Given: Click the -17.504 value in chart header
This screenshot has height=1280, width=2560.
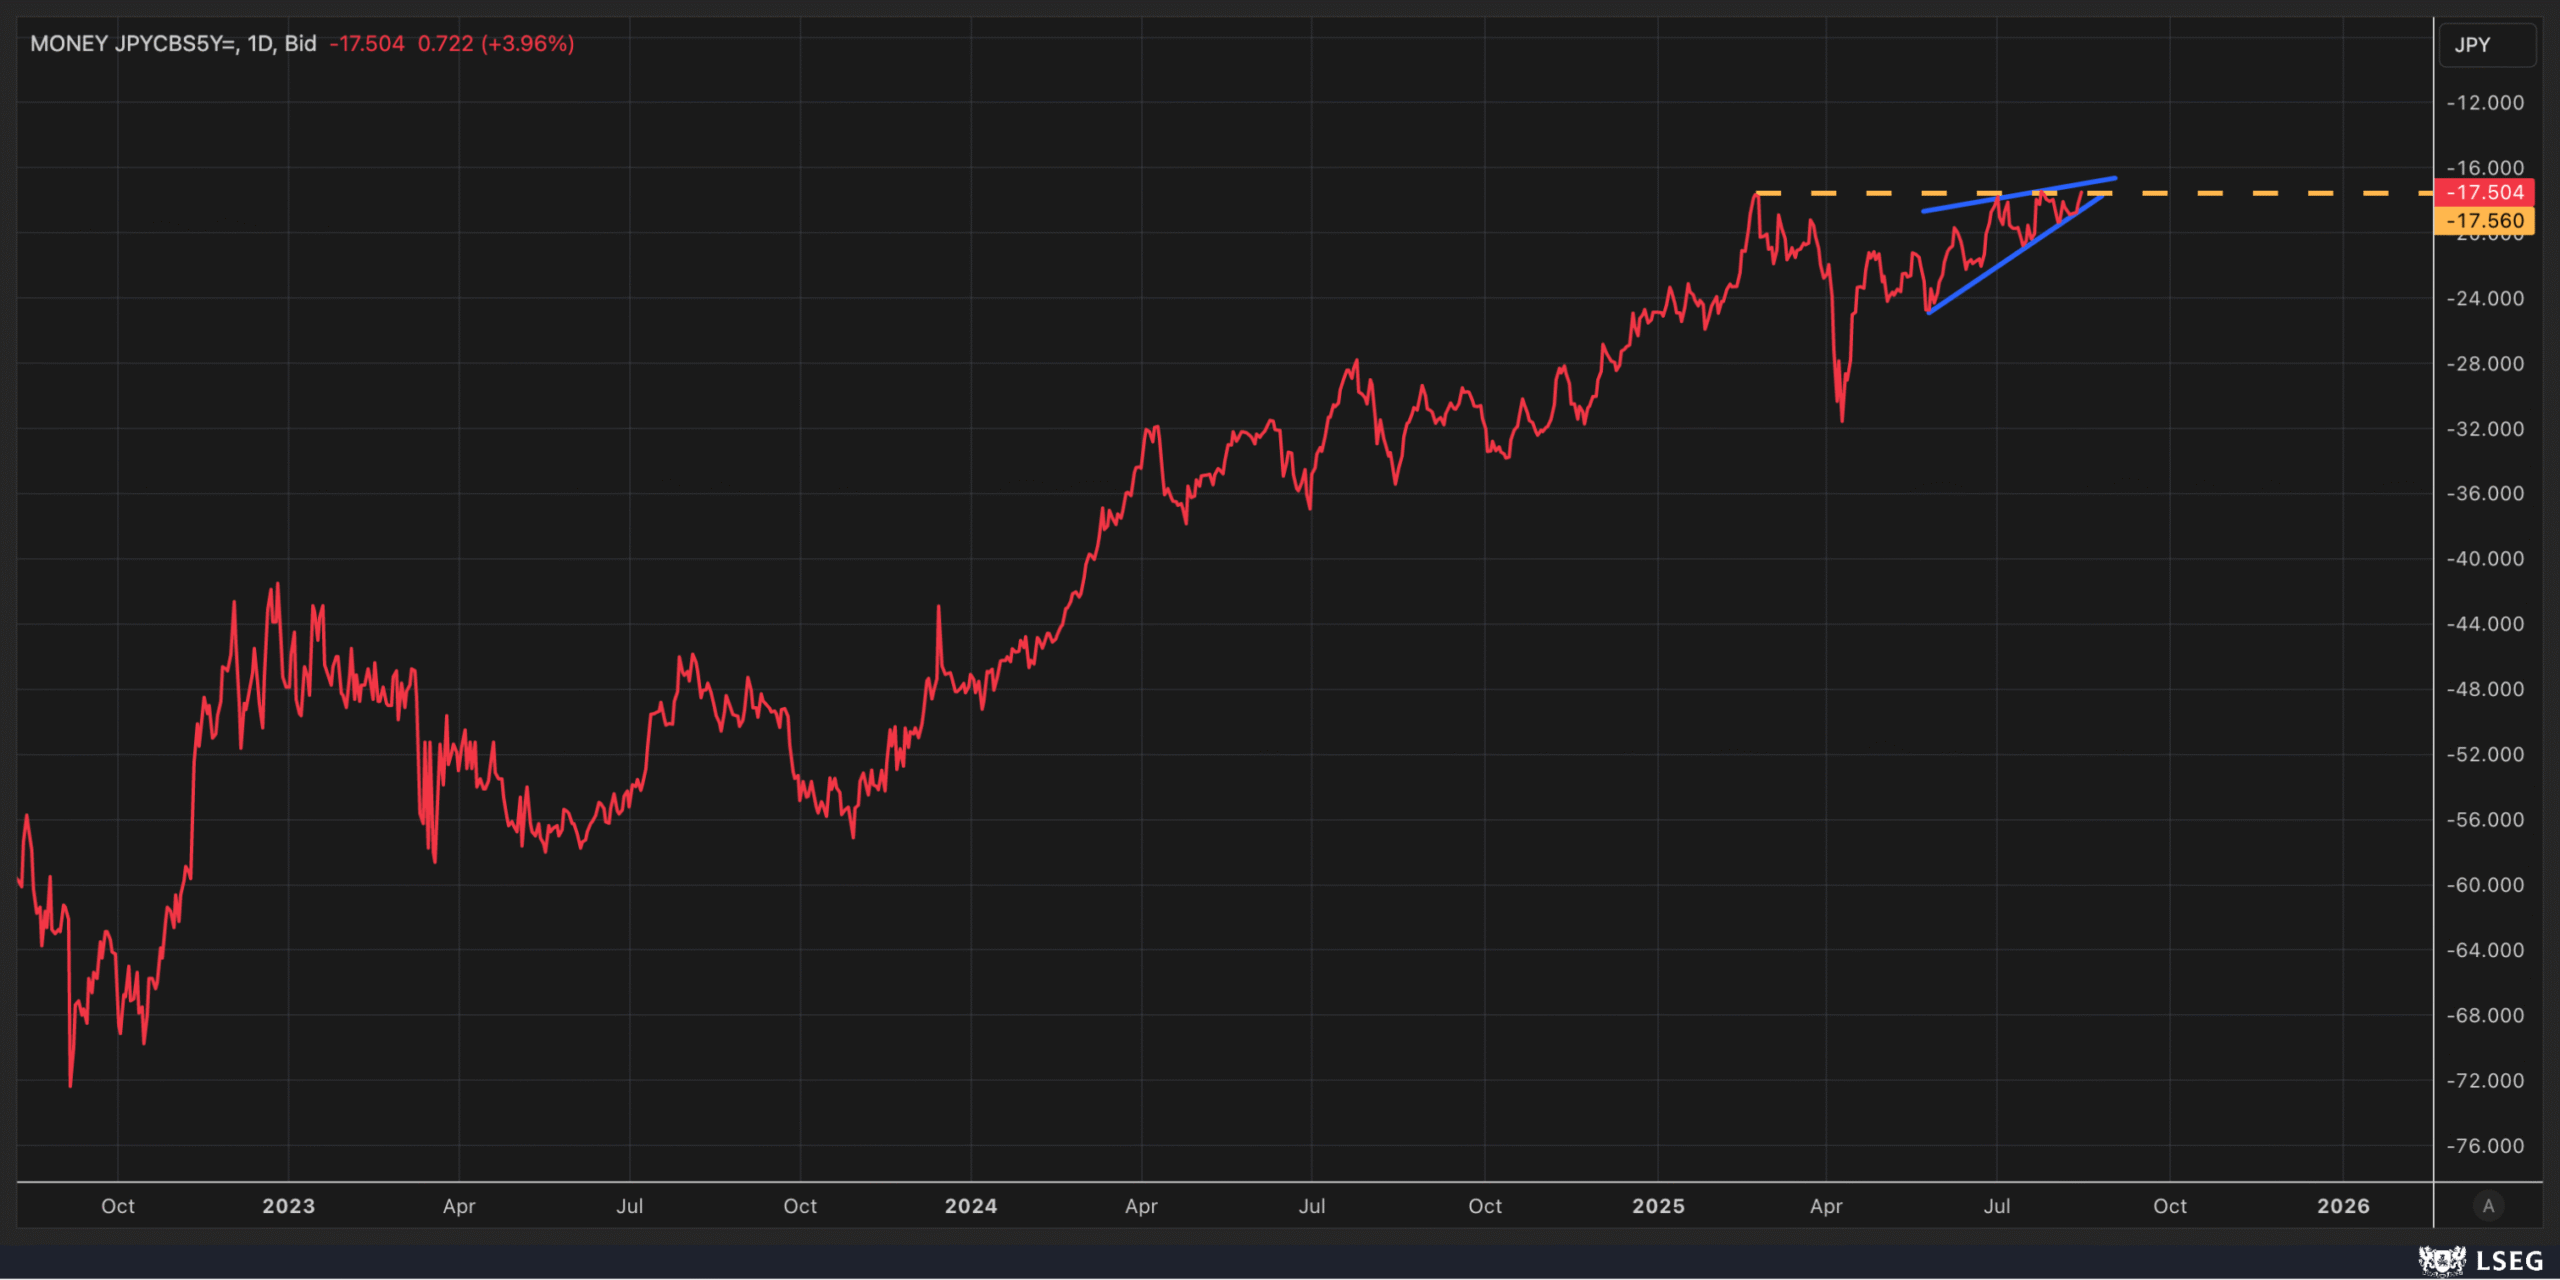Looking at the screenshot, I should tap(367, 44).
